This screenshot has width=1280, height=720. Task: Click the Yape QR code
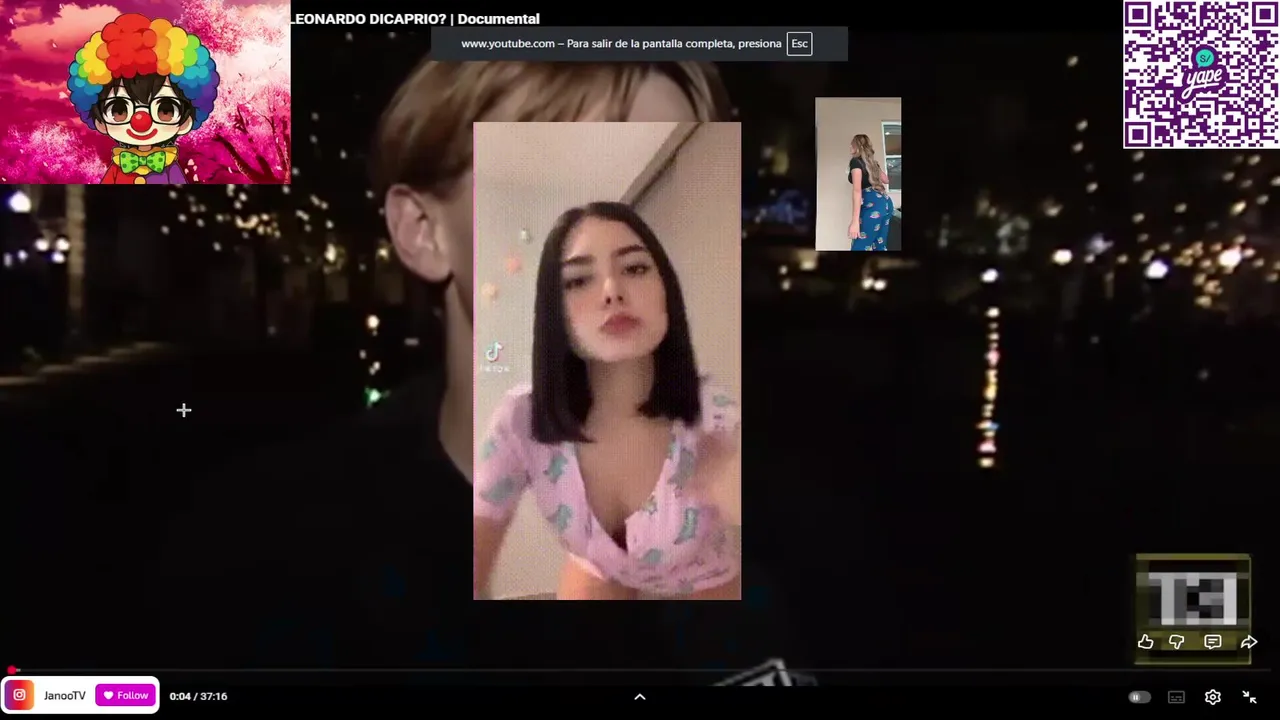click(x=1201, y=74)
